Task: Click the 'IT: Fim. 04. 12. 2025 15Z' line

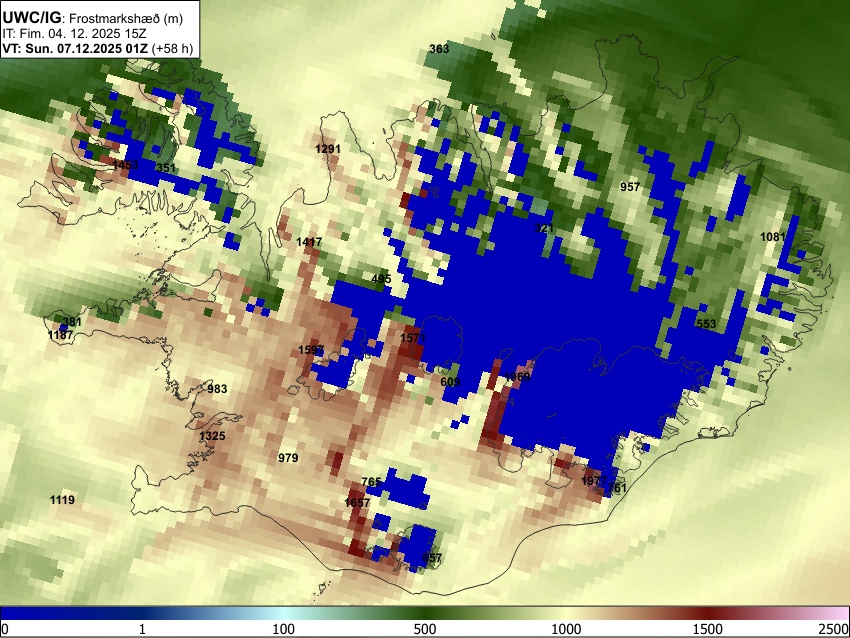Action: (x=74, y=34)
